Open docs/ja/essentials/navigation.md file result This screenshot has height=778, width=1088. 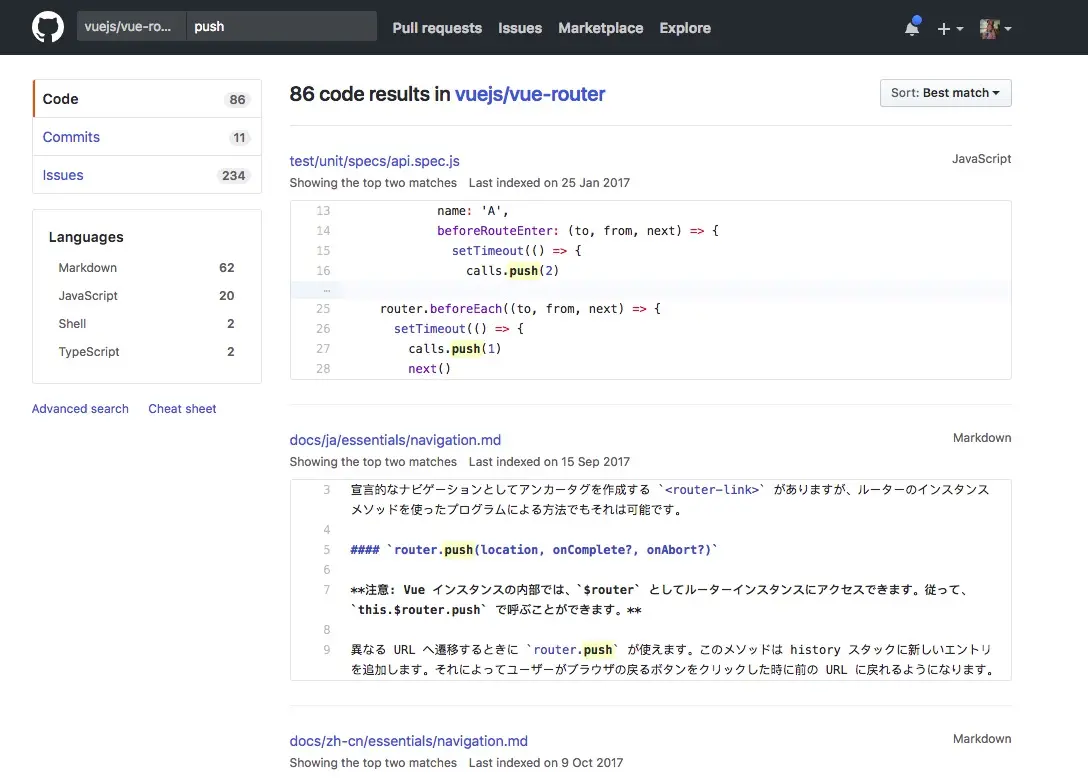(x=396, y=440)
